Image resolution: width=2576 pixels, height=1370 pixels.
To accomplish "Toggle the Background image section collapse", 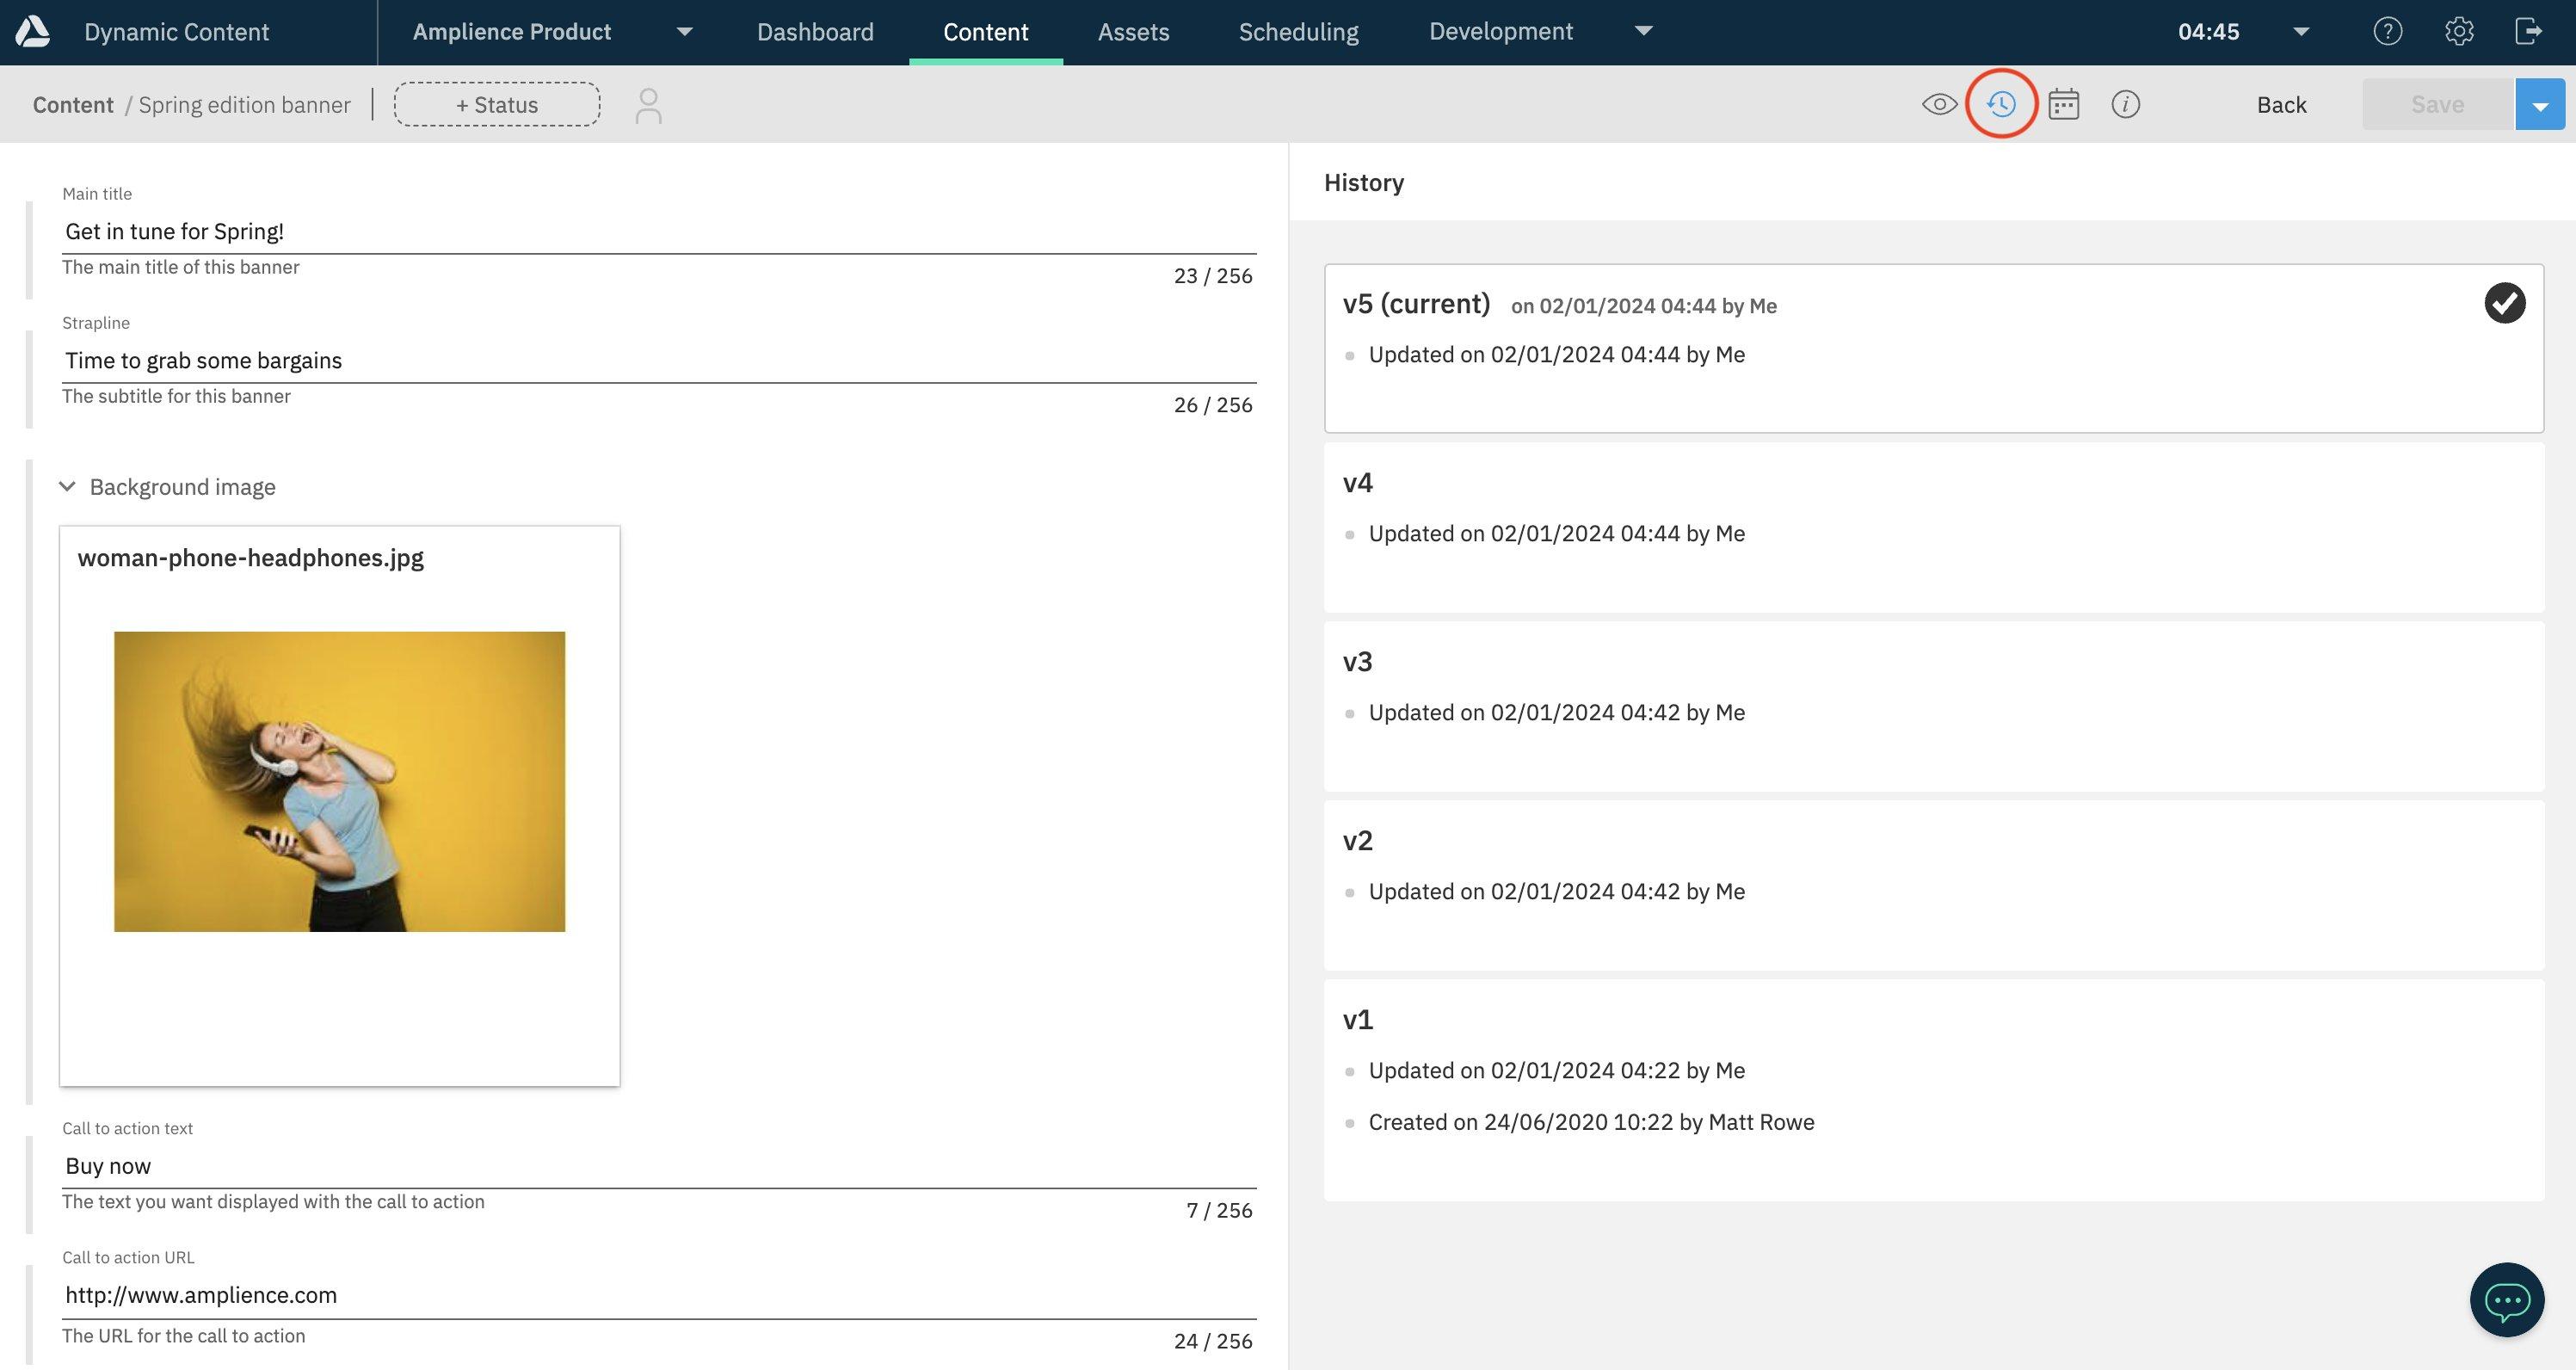I will point(65,485).
